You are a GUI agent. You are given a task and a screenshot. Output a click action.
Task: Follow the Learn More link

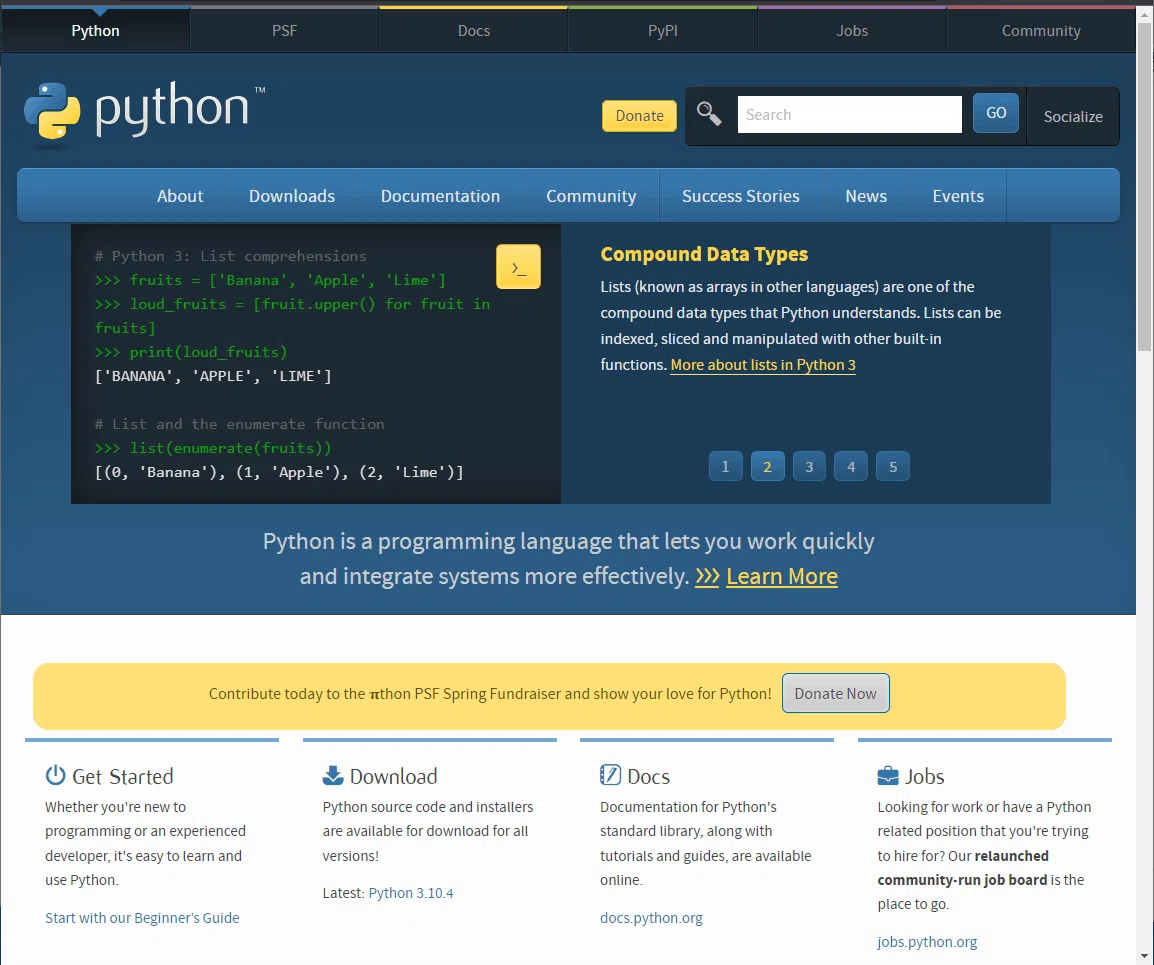782,576
